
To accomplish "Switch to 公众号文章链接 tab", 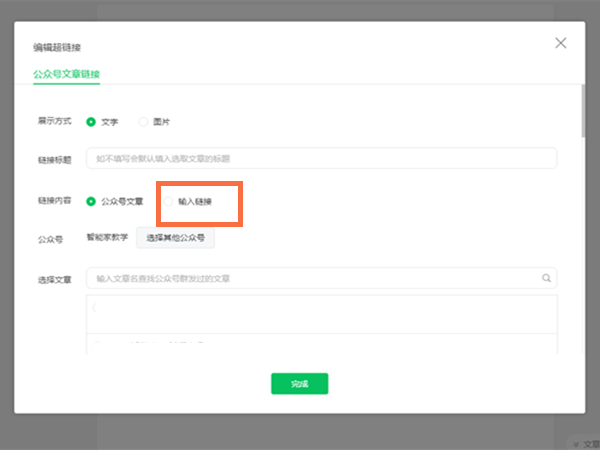I will coord(67,74).
